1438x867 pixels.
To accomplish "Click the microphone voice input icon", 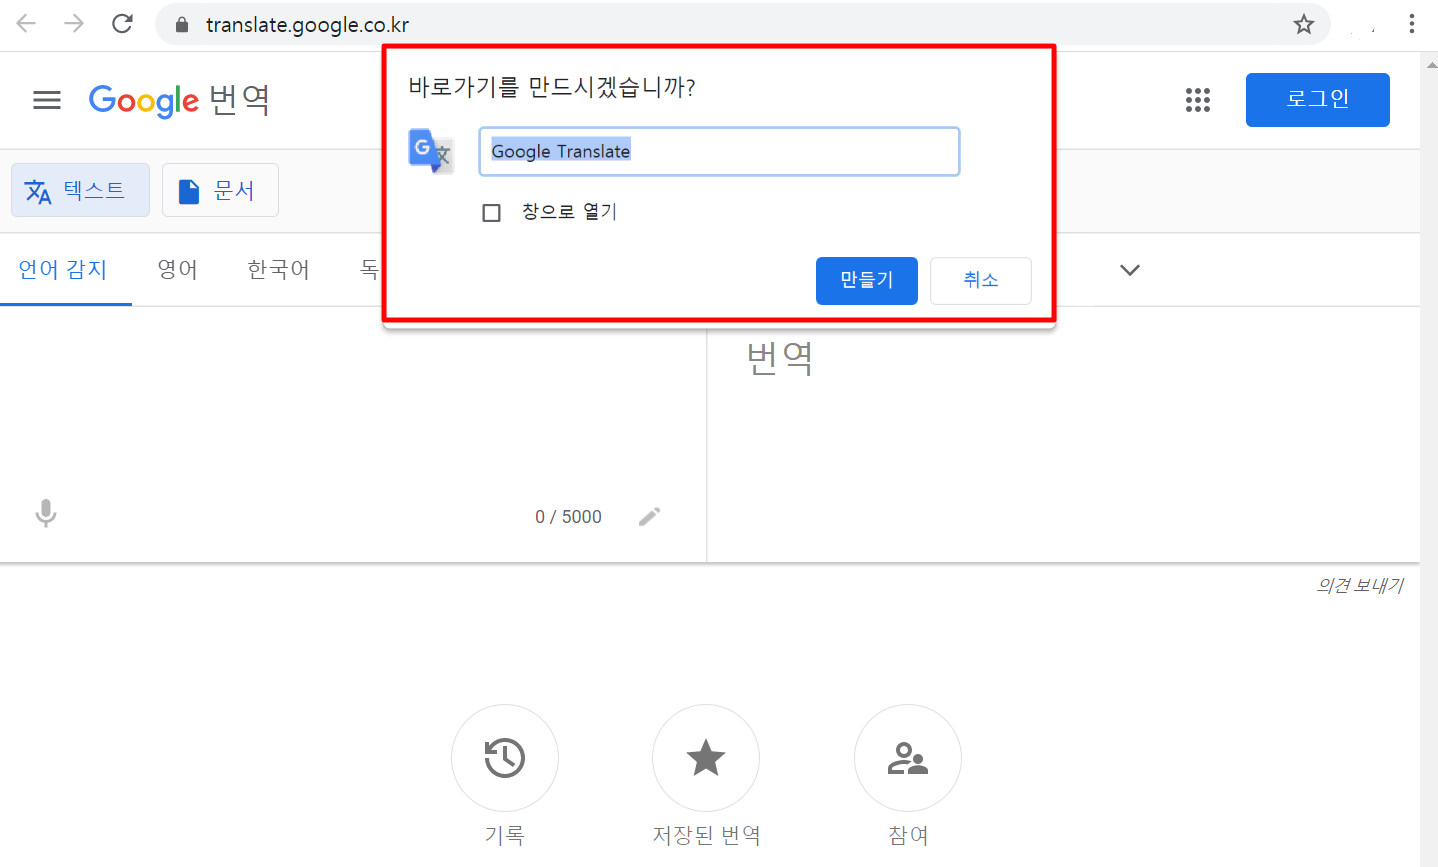I will (x=45, y=514).
